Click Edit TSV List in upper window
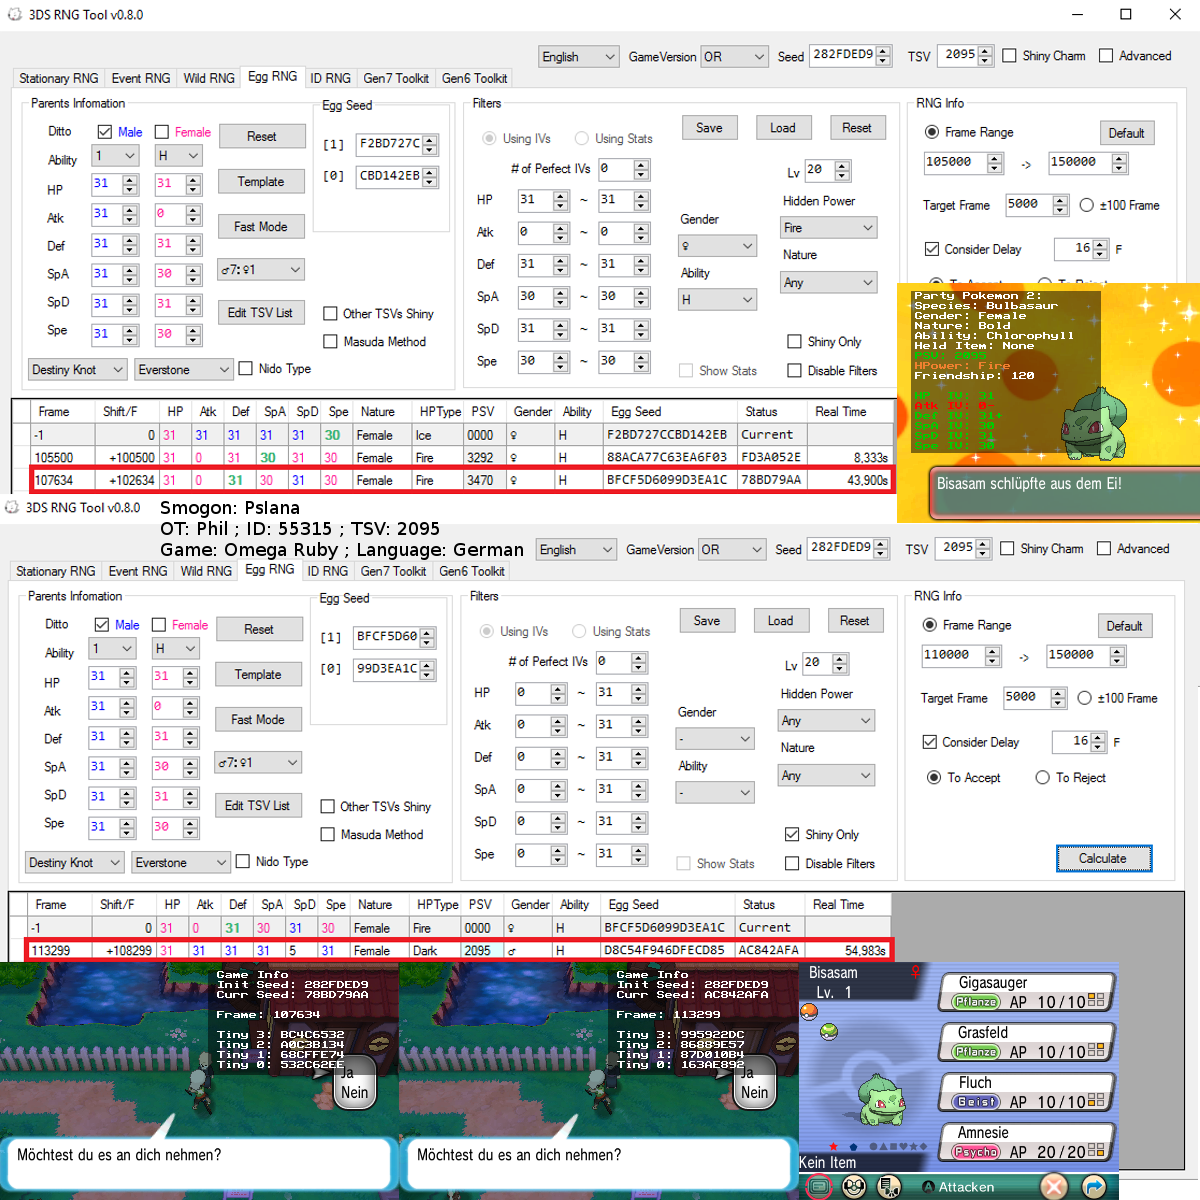 tap(261, 313)
